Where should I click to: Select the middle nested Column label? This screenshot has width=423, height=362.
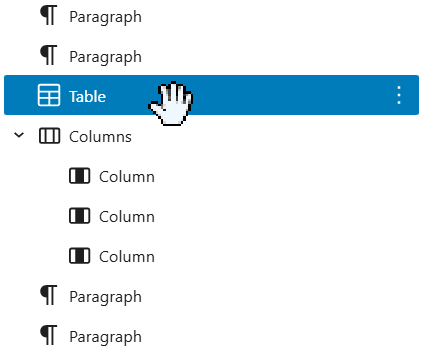(x=127, y=217)
